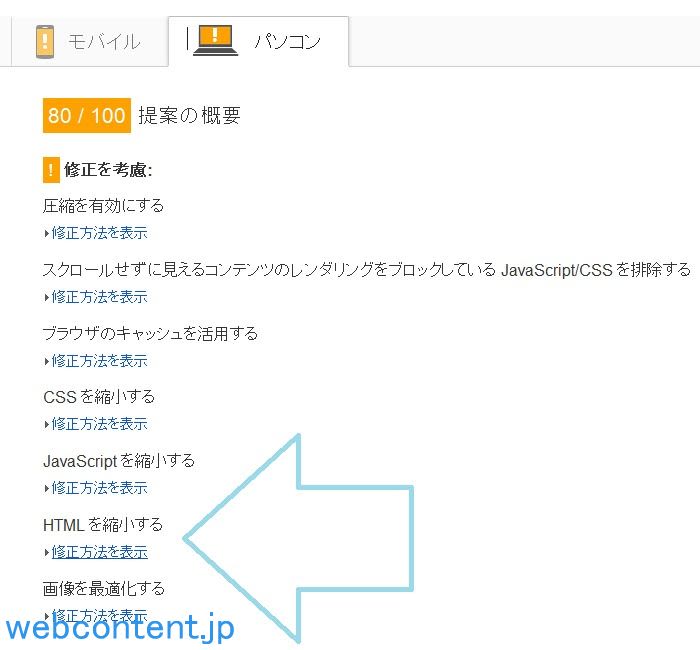Click the 提案の概要 heading text
This screenshot has height=650, width=700.
pyautogui.click(x=189, y=115)
